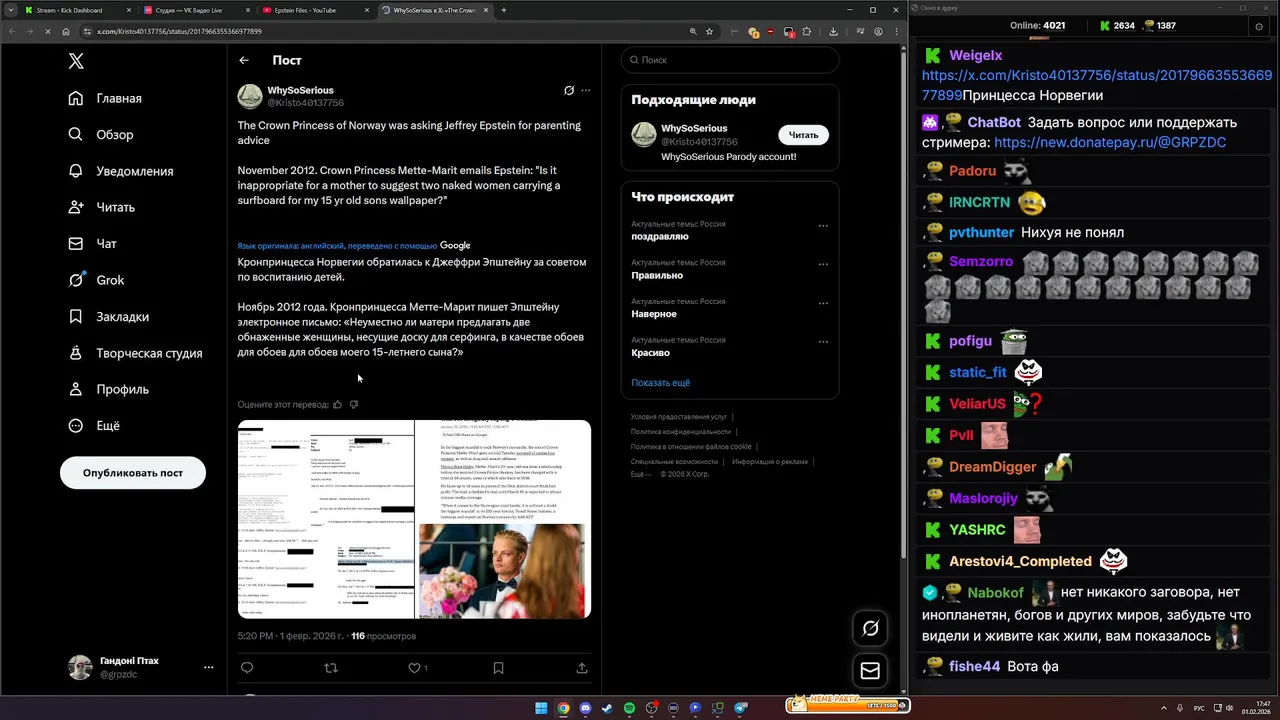Click the Читать sidebar people icon
This screenshot has width=1280, height=720.
pyautogui.click(x=76, y=207)
